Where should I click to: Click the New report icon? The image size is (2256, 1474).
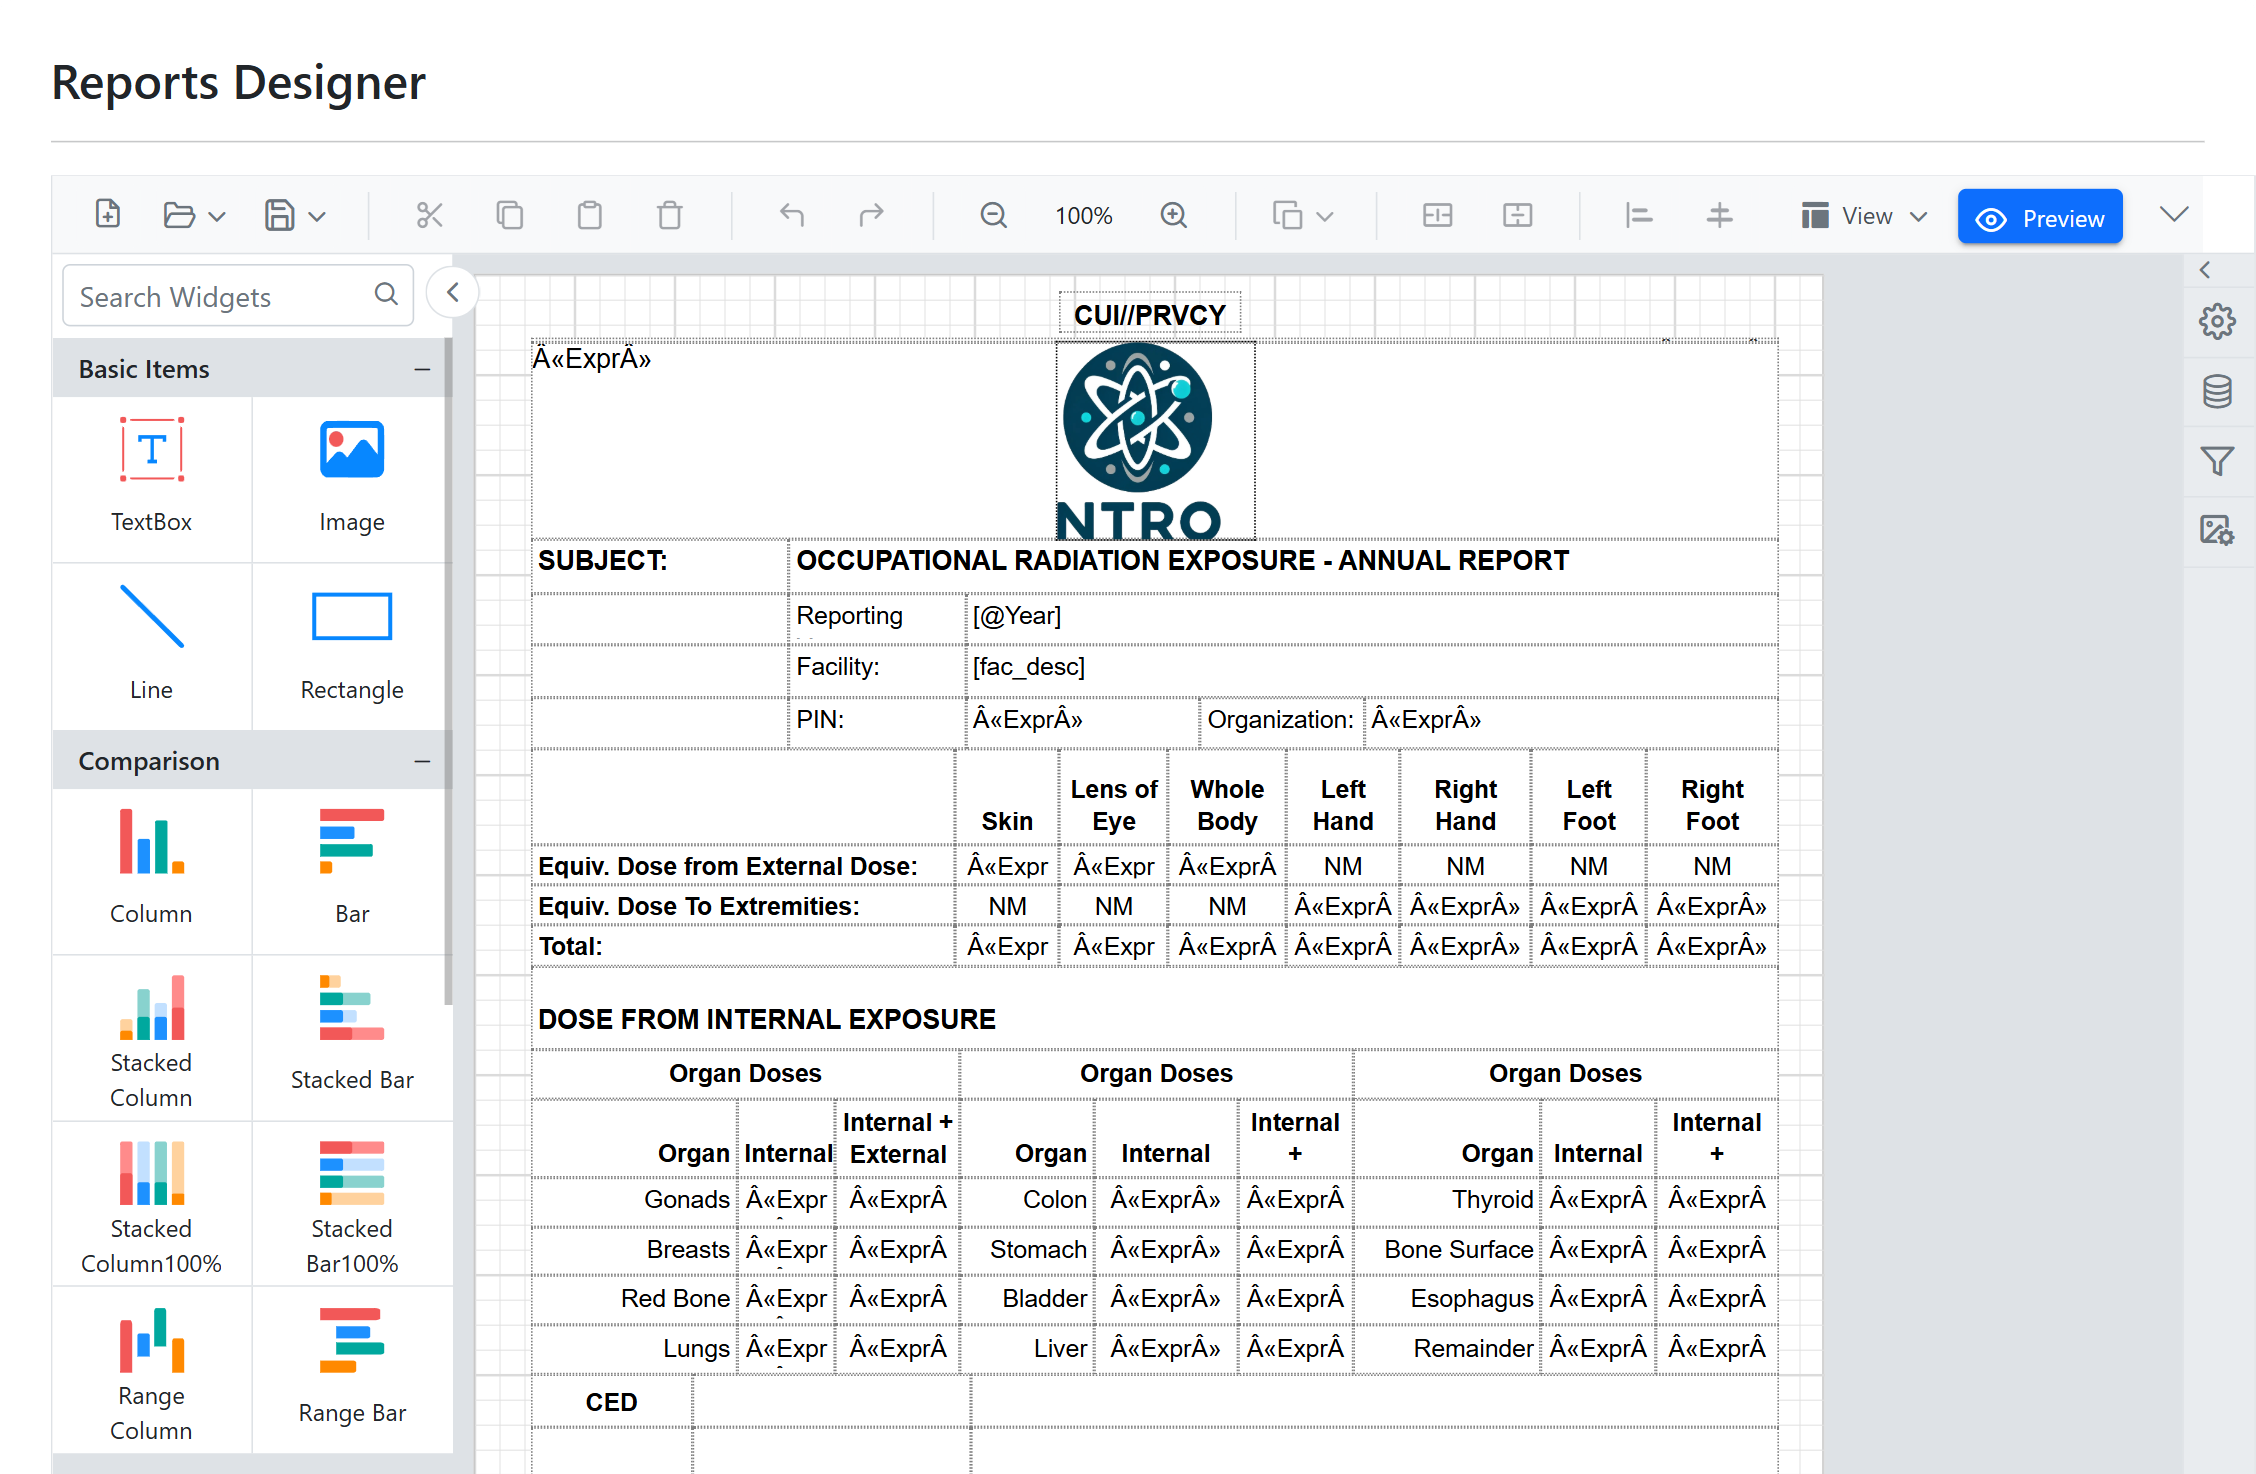[108, 215]
